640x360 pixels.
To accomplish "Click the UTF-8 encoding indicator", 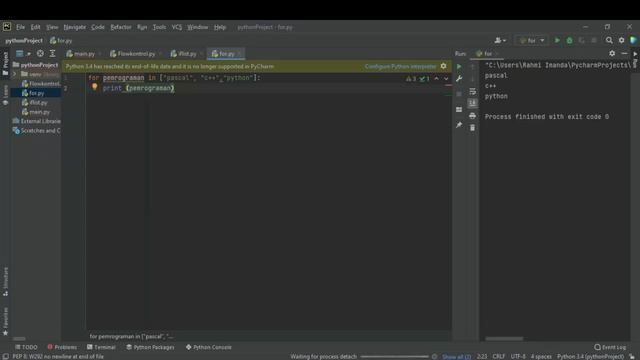I will [518, 356].
